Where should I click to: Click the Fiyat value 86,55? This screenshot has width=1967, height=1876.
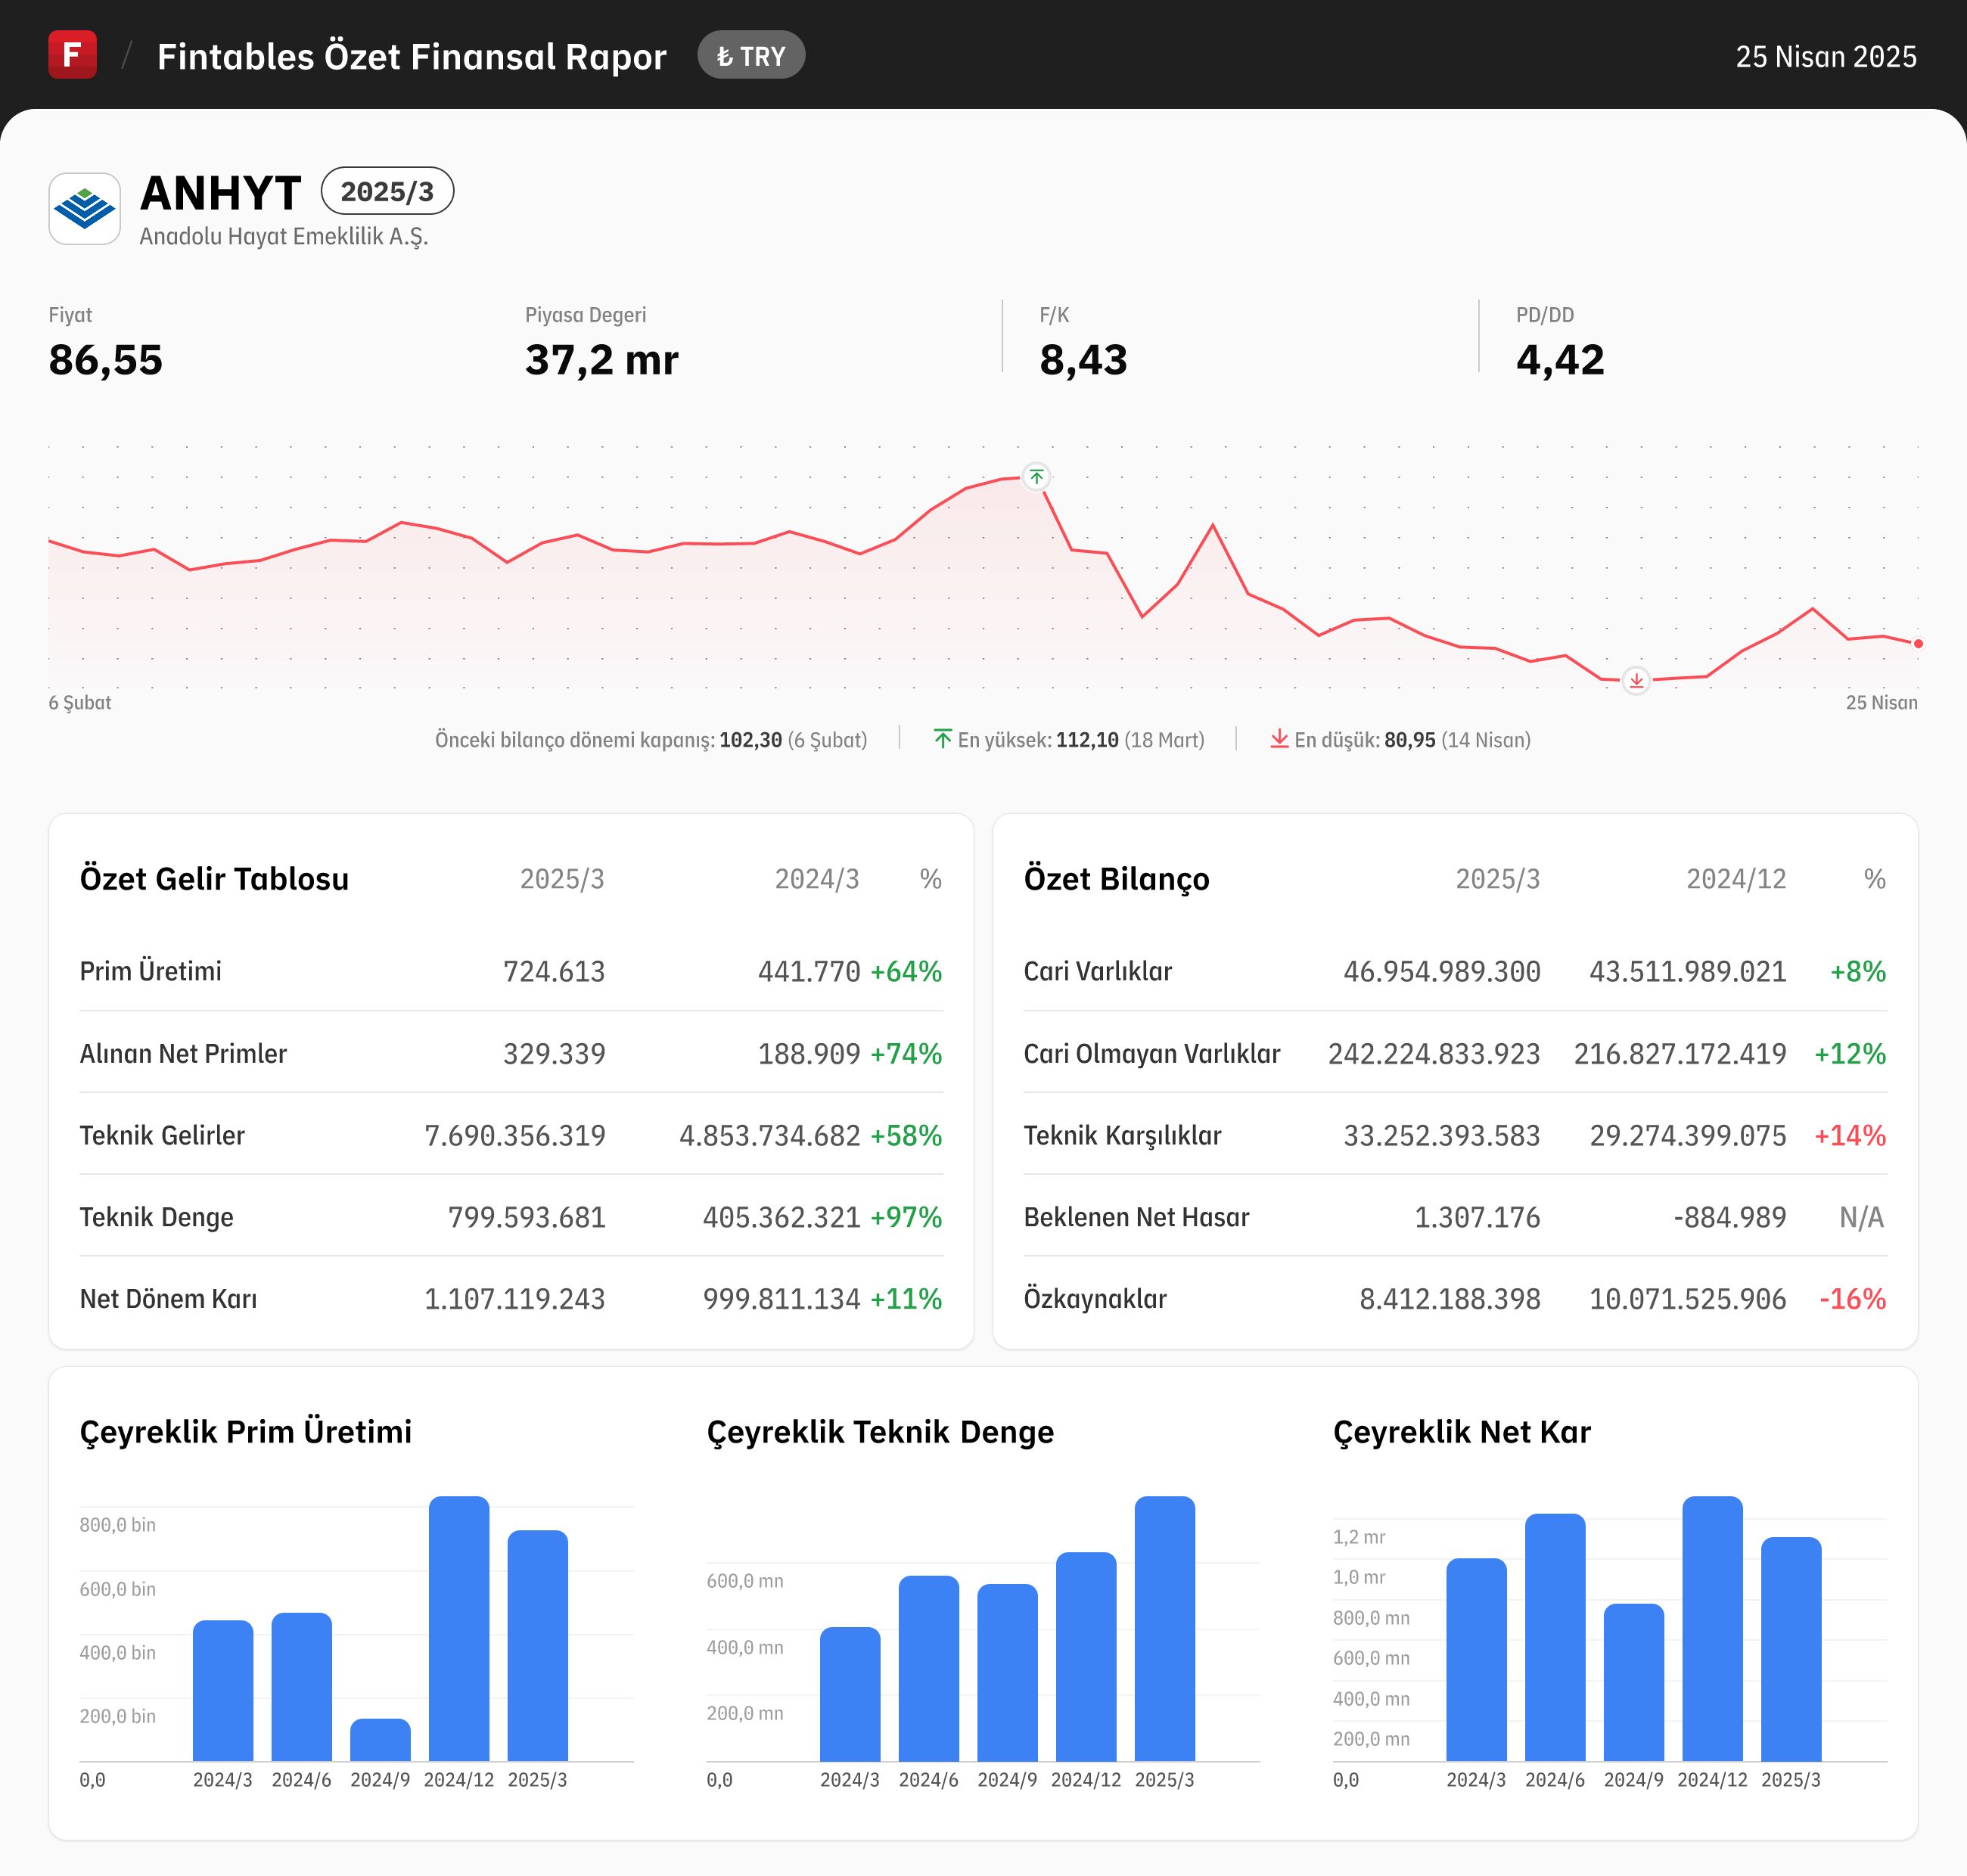105,360
